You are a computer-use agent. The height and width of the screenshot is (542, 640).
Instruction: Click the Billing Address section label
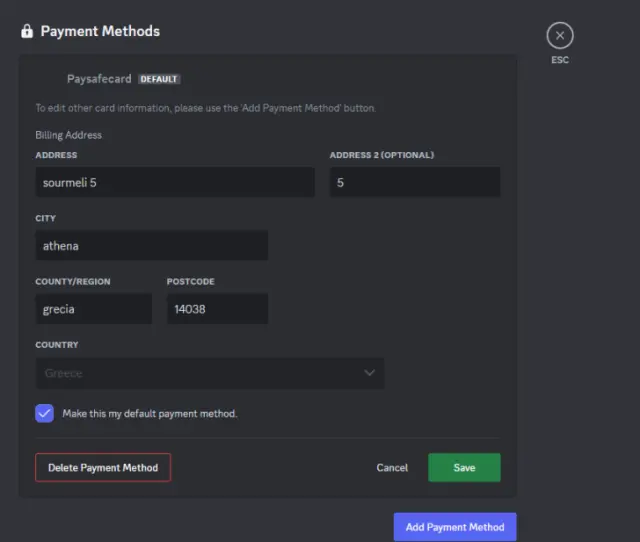69,135
